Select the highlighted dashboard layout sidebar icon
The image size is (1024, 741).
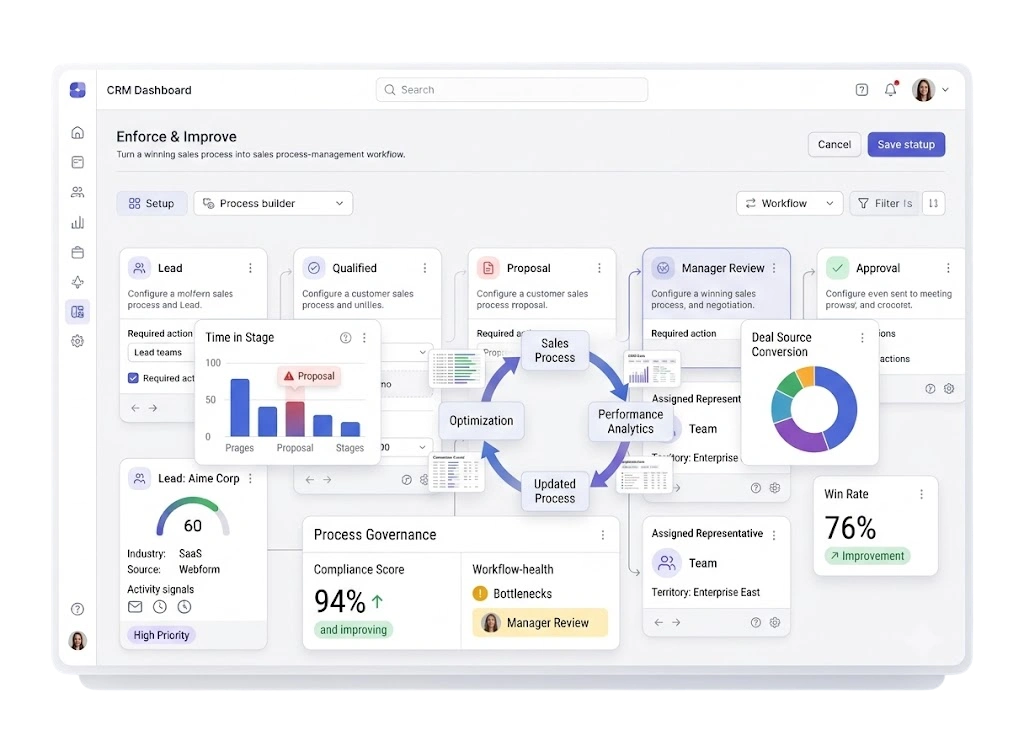coord(78,311)
